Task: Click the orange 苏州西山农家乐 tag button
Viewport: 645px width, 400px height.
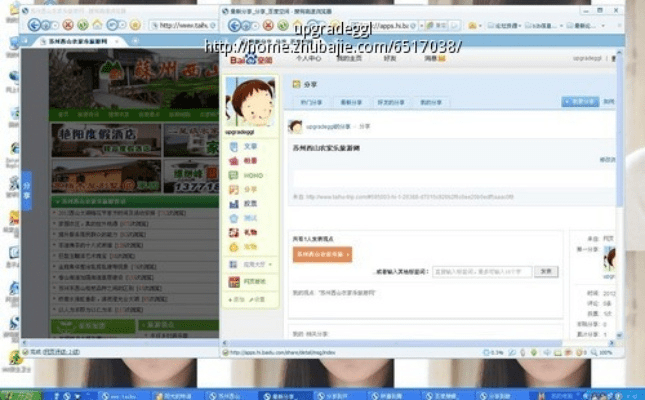Action: (x=322, y=254)
